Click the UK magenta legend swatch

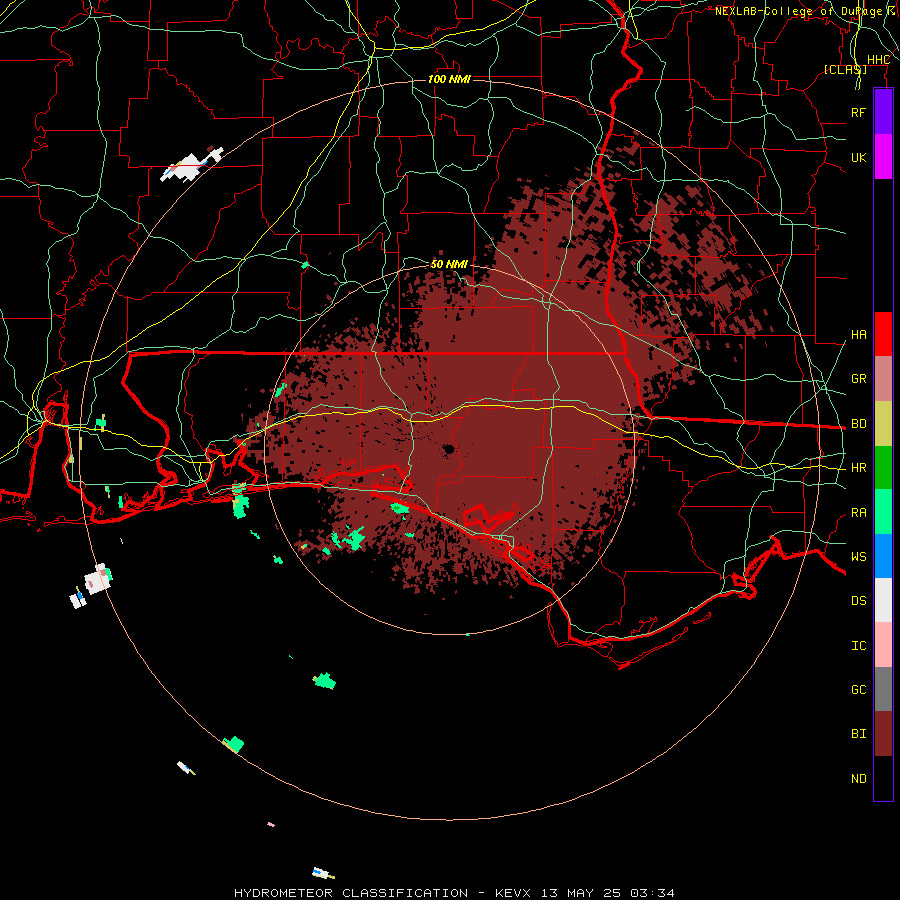(x=883, y=157)
